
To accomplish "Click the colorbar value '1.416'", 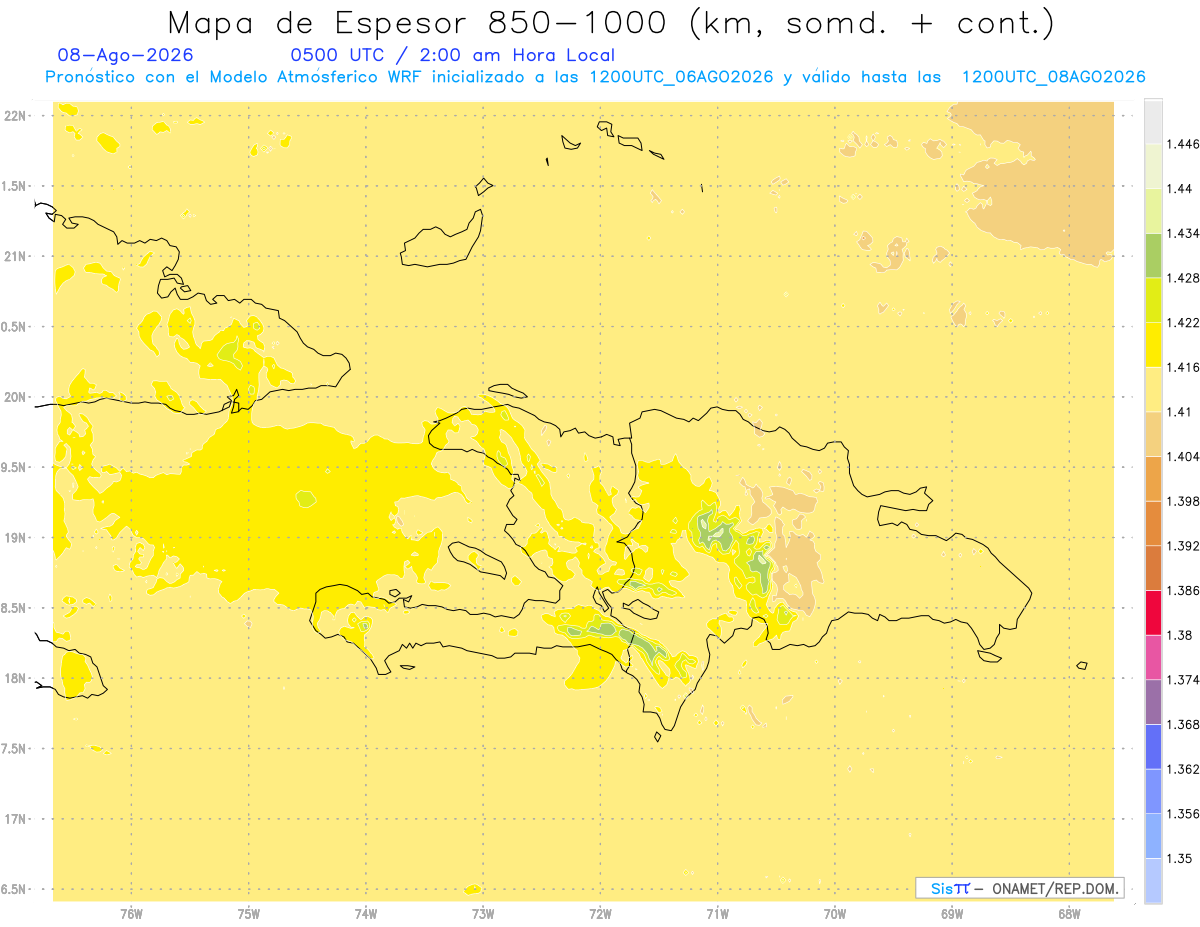I will pos(1185,367).
